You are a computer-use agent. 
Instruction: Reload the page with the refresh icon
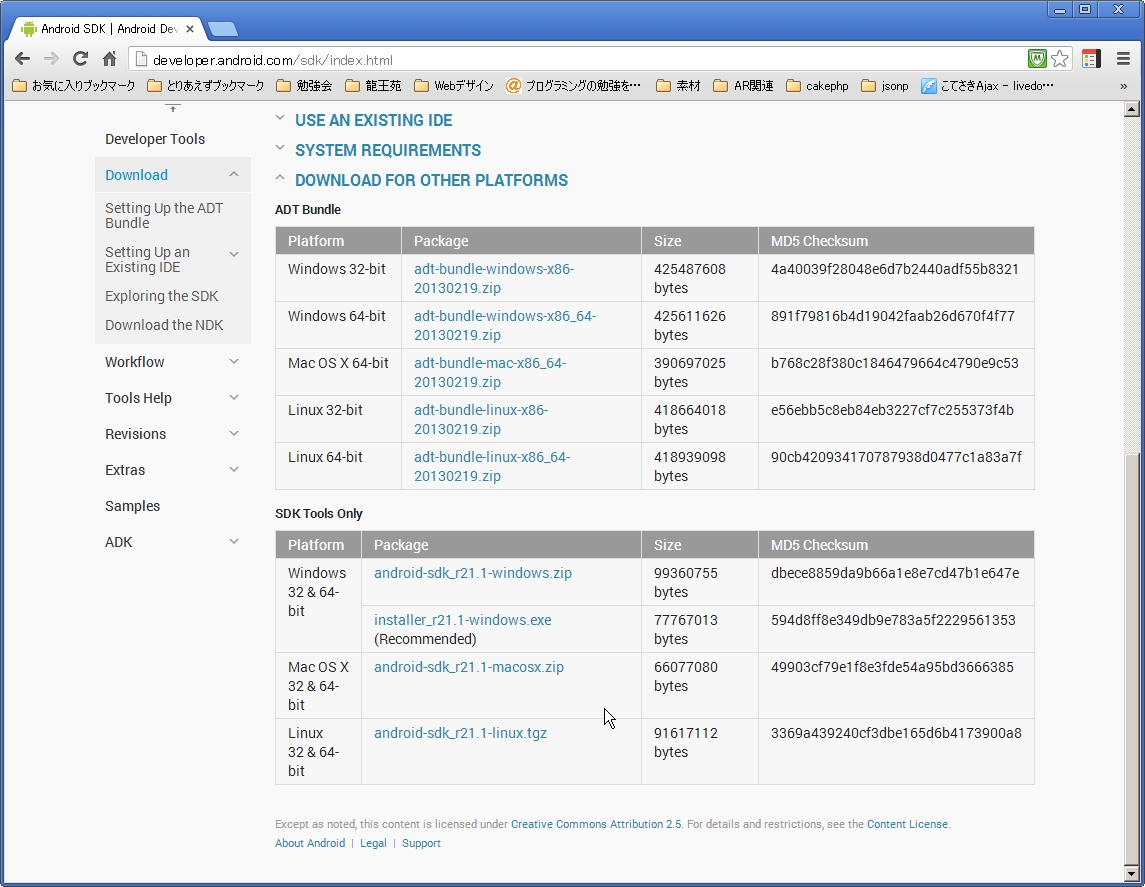pos(80,59)
